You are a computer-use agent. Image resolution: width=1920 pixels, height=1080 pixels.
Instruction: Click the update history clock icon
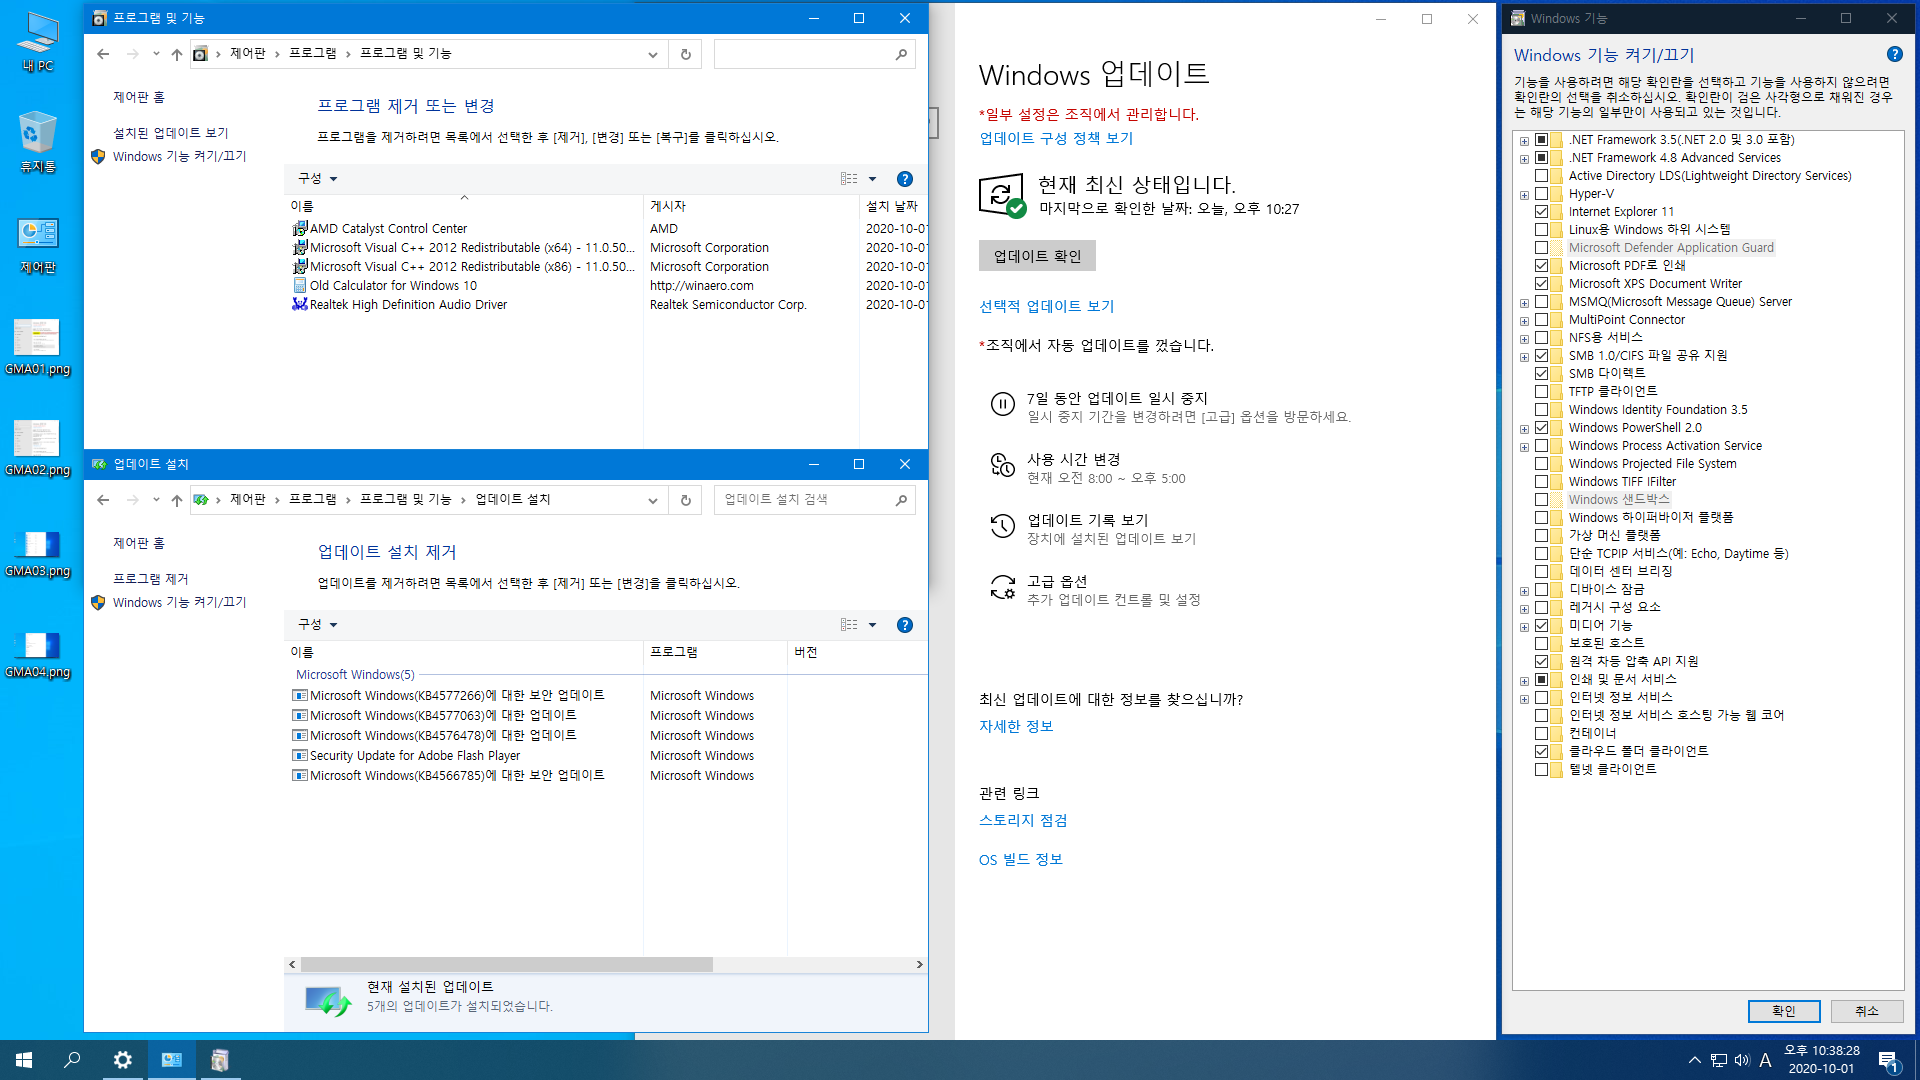point(1002,526)
